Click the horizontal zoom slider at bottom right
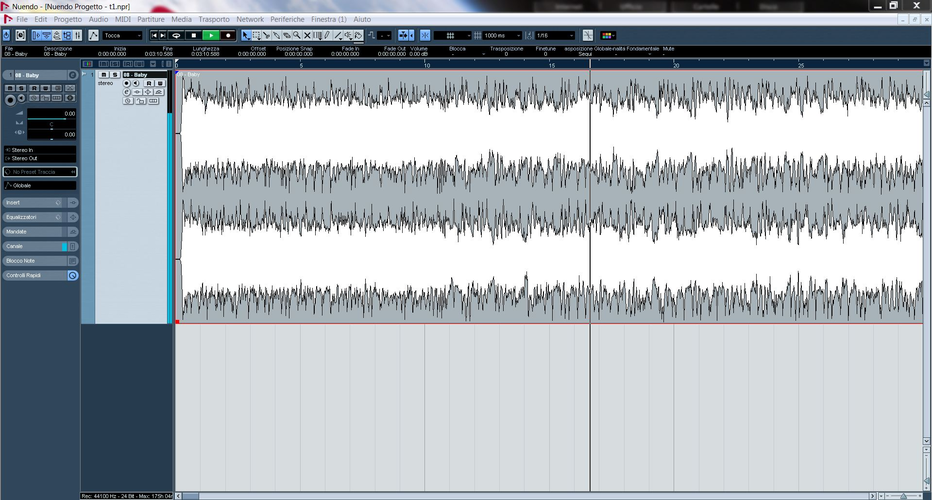932x500 pixels. pyautogui.click(x=903, y=496)
